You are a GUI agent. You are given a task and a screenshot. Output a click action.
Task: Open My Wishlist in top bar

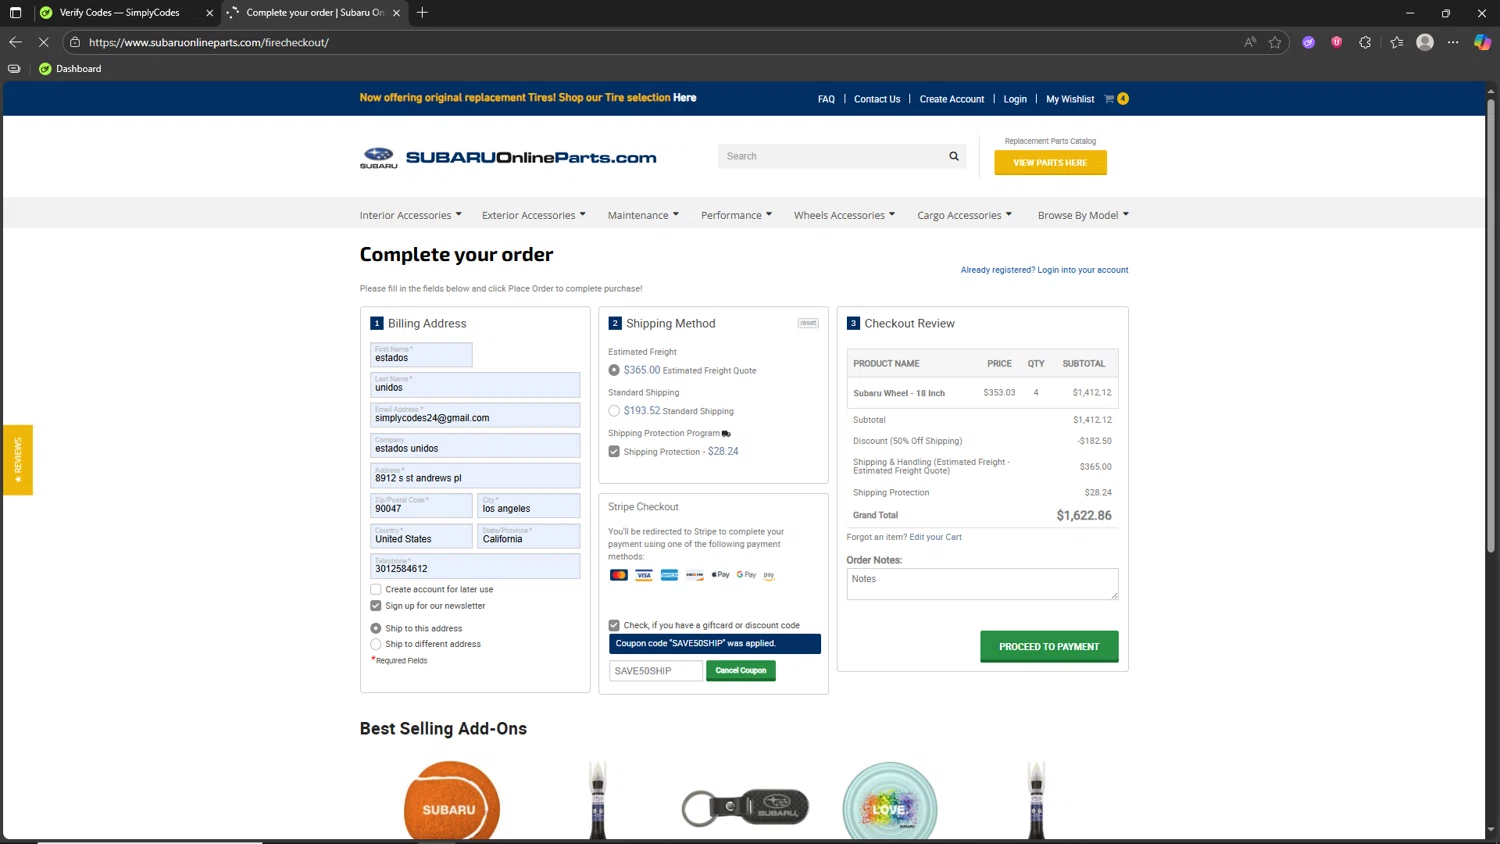coord(1070,99)
